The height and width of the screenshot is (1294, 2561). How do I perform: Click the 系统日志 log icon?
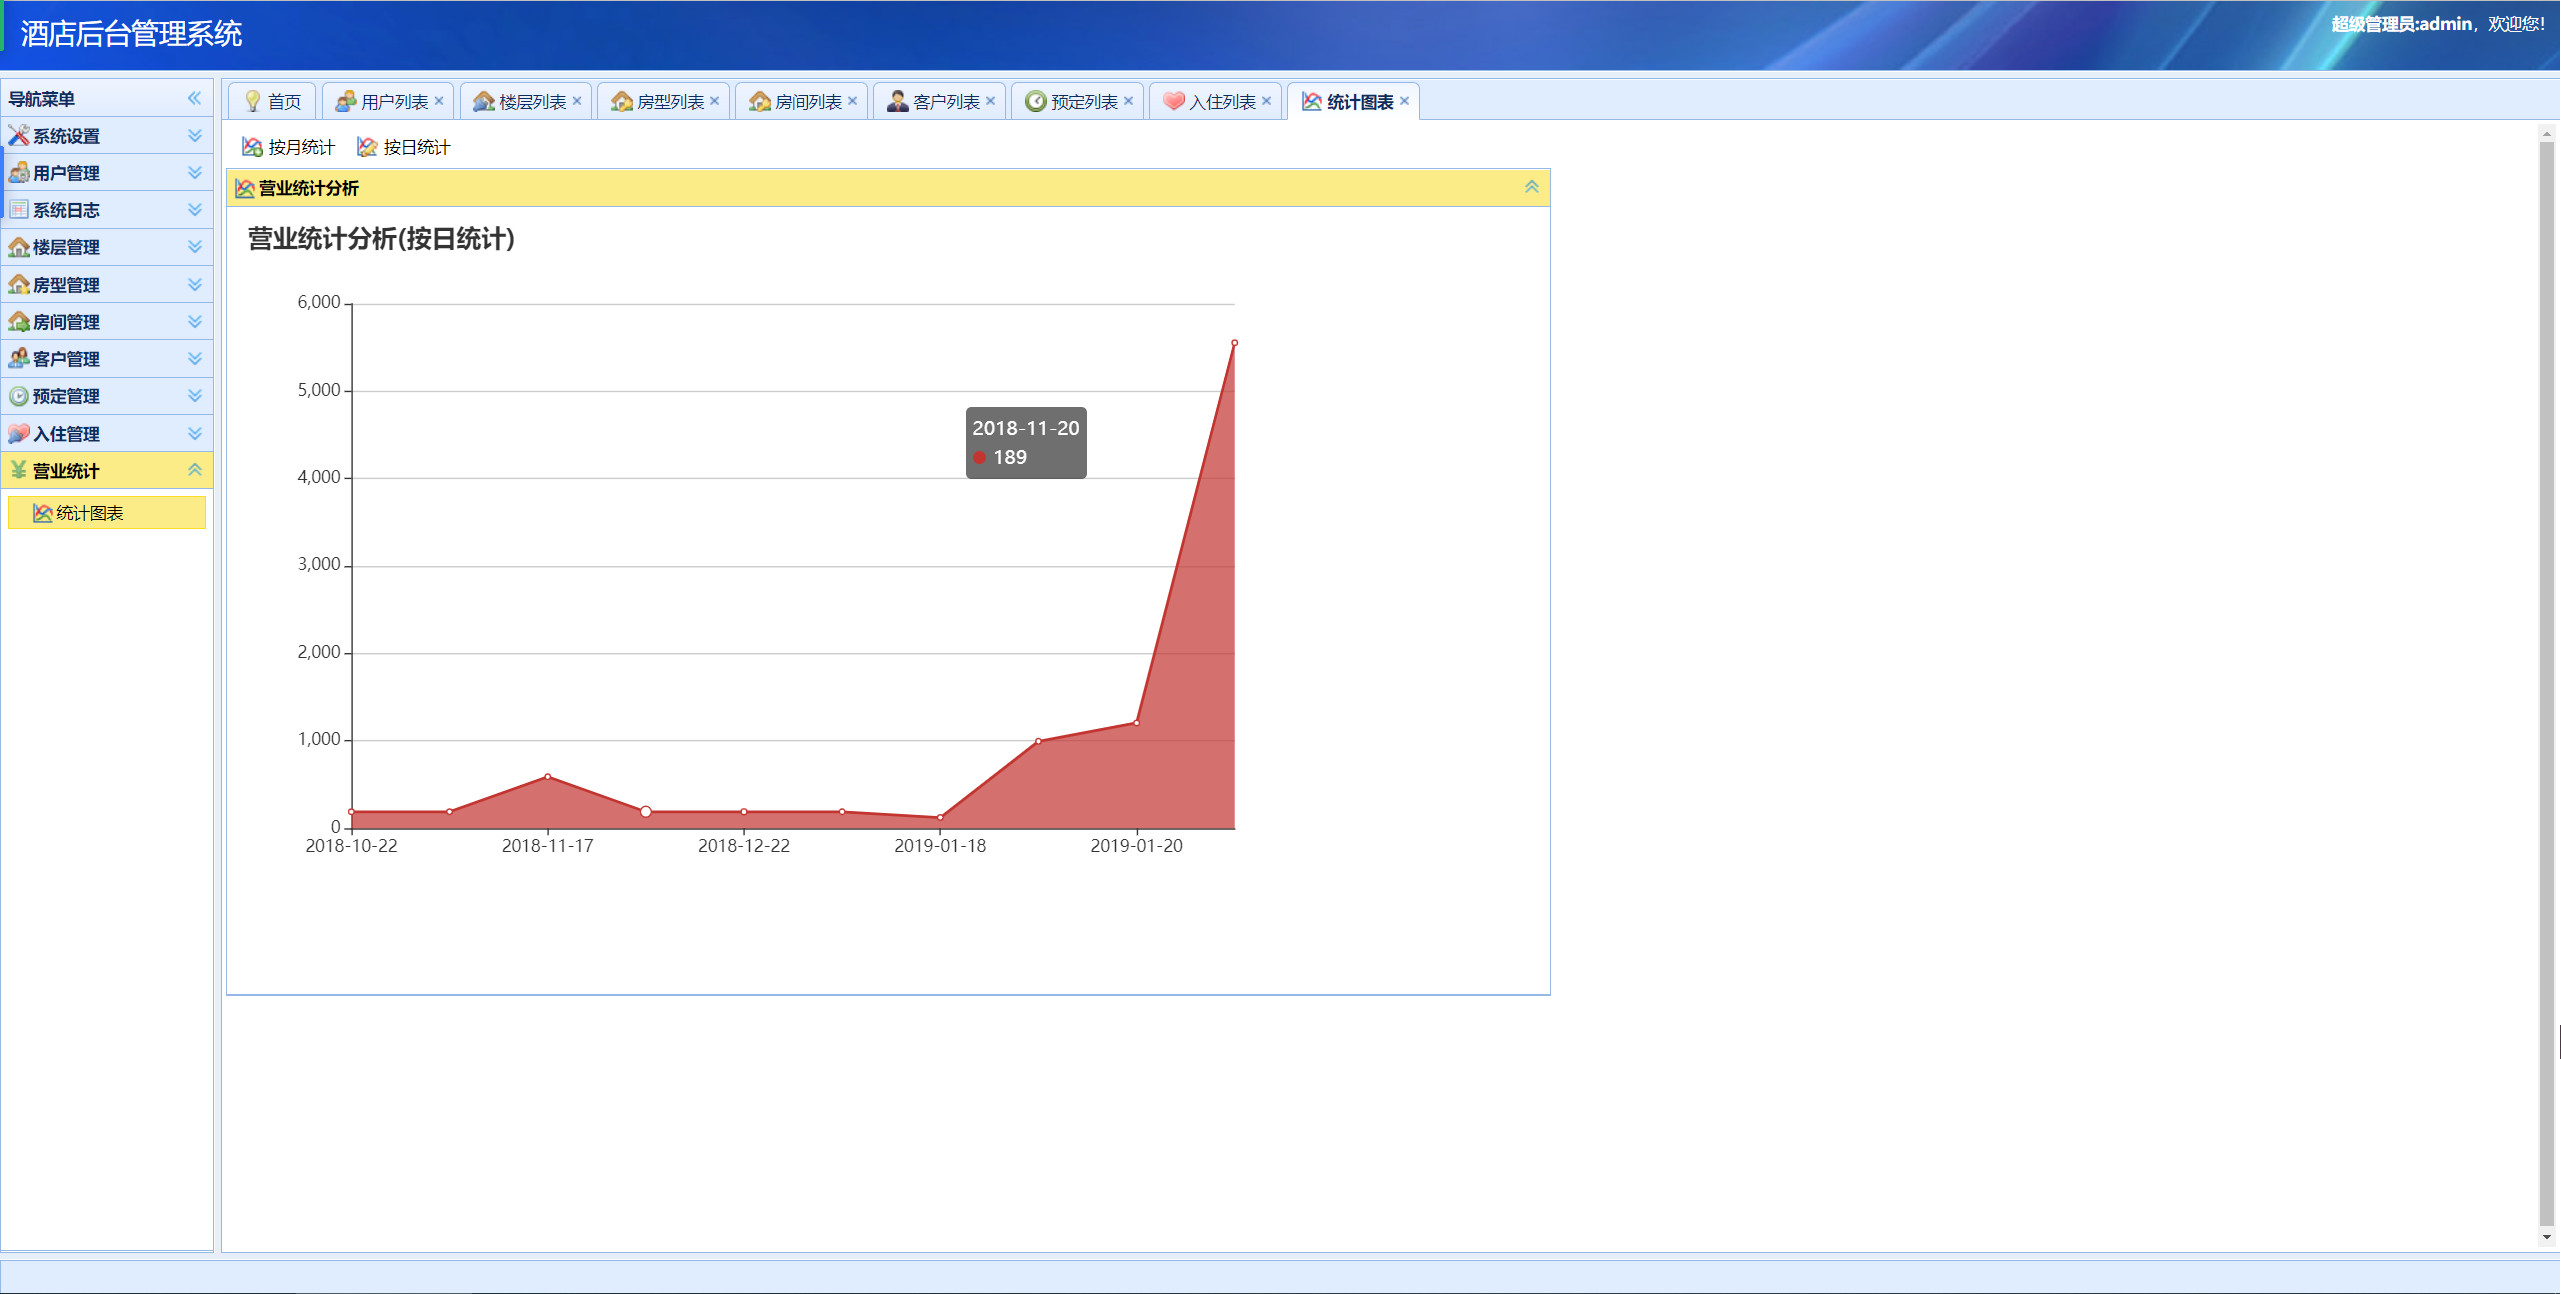(18, 209)
